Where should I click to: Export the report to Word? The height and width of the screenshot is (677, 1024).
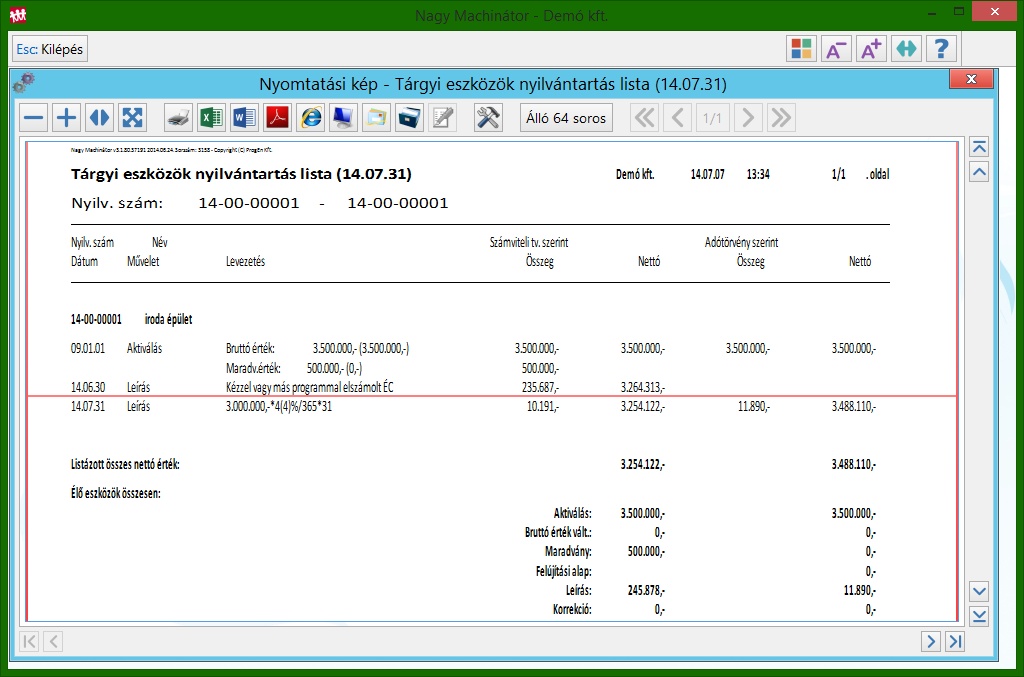pyautogui.click(x=244, y=118)
